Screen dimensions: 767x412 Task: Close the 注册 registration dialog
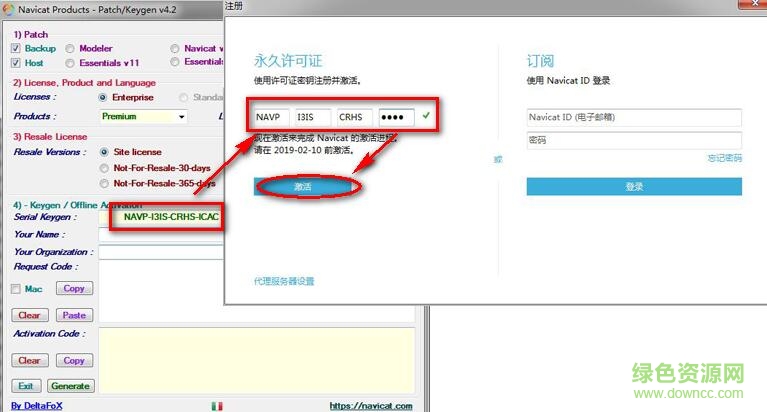tap(755, 3)
